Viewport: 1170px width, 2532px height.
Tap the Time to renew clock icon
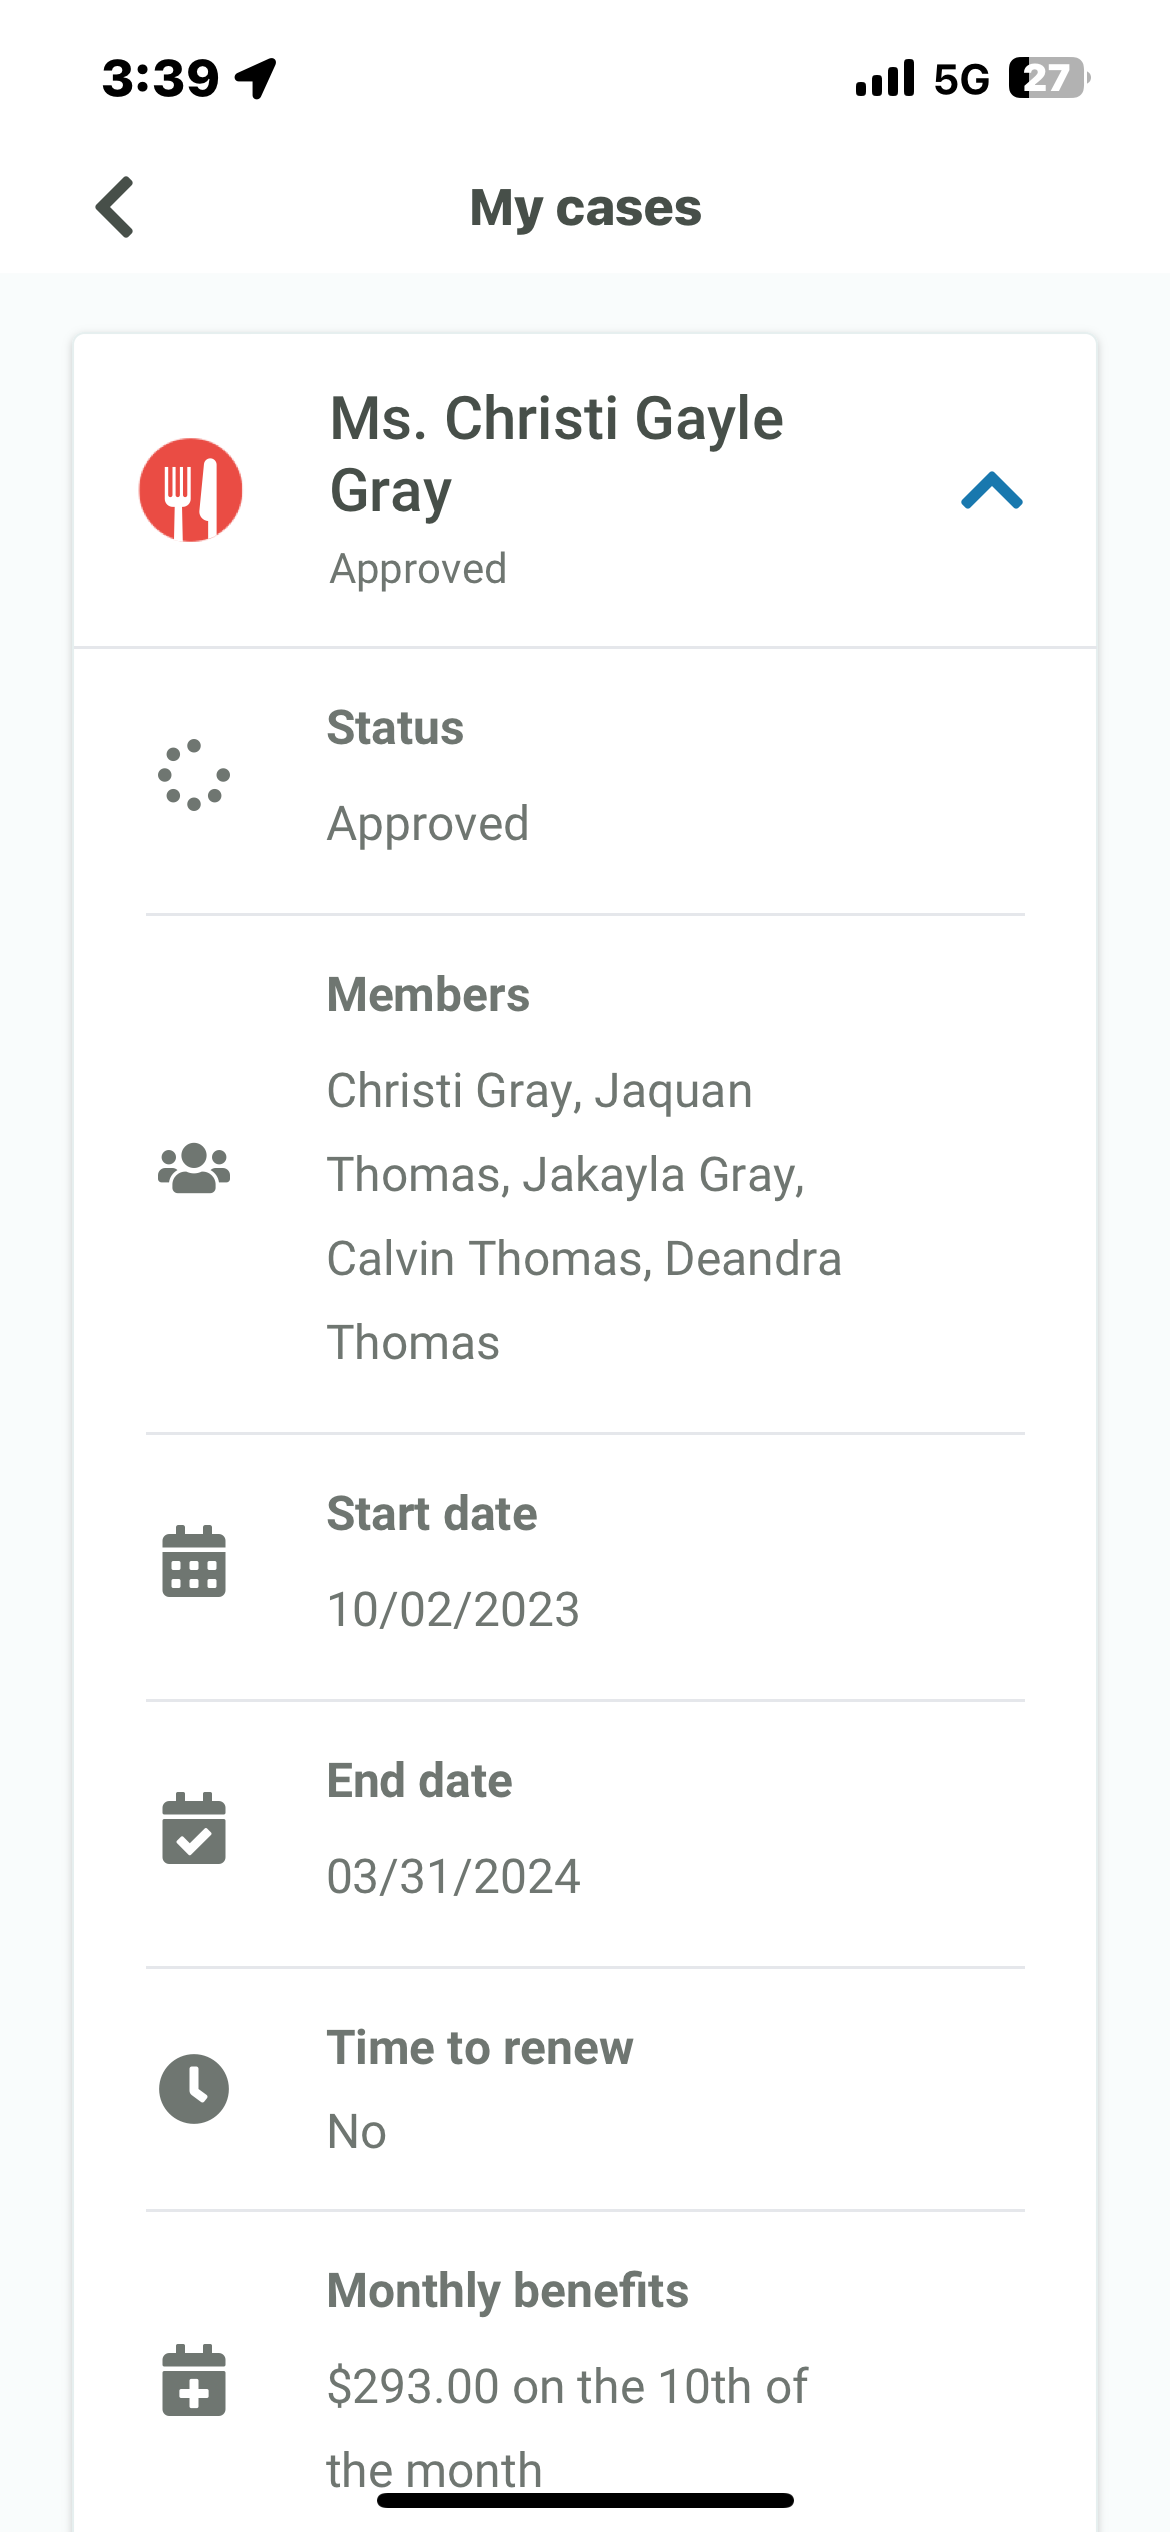pyautogui.click(x=194, y=2089)
